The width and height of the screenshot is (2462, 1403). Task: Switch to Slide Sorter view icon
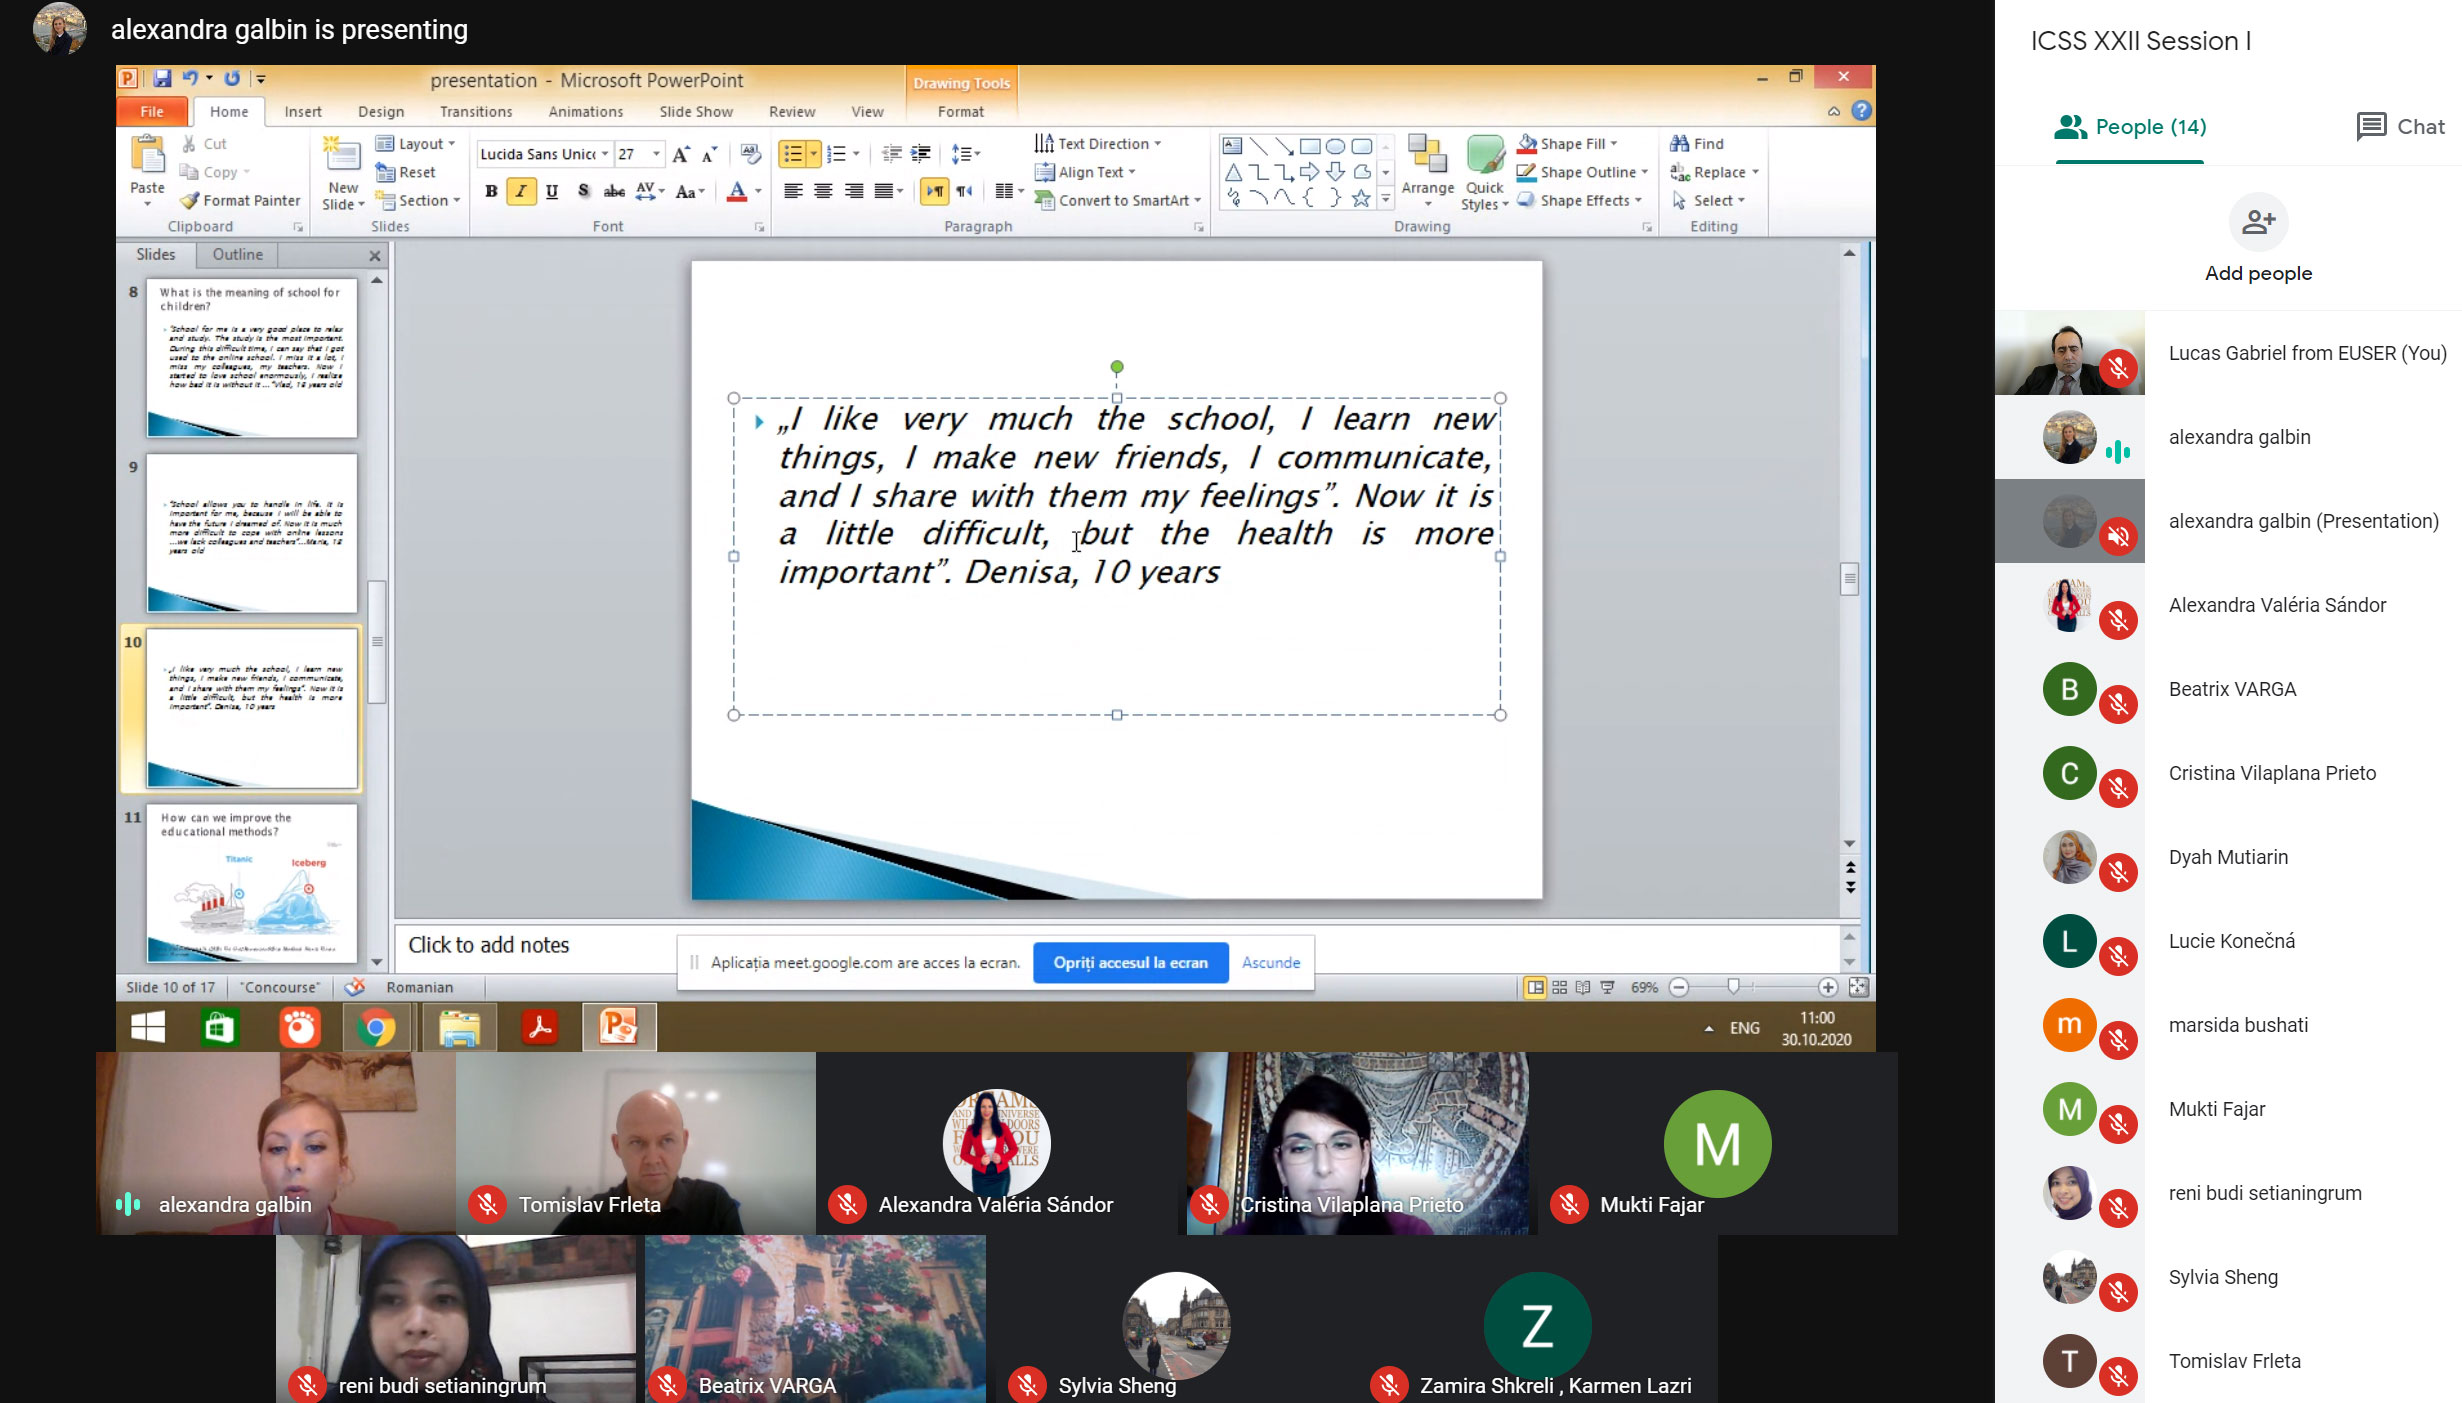[1559, 988]
